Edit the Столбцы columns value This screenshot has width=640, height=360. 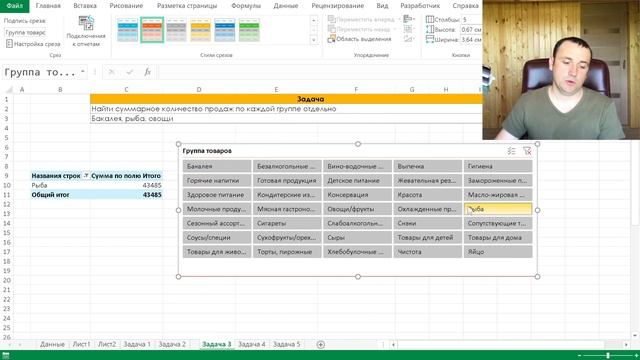pos(471,19)
